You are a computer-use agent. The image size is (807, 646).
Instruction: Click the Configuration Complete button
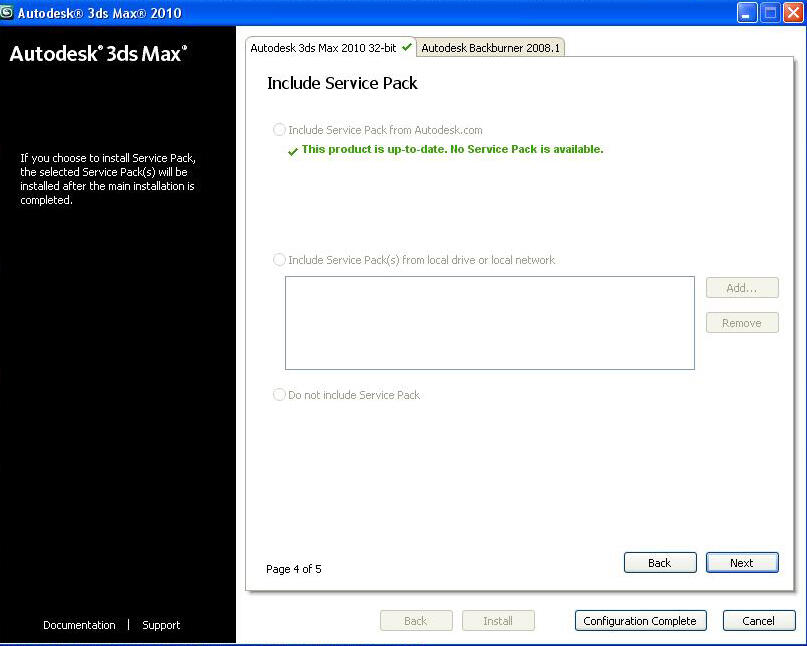point(640,621)
